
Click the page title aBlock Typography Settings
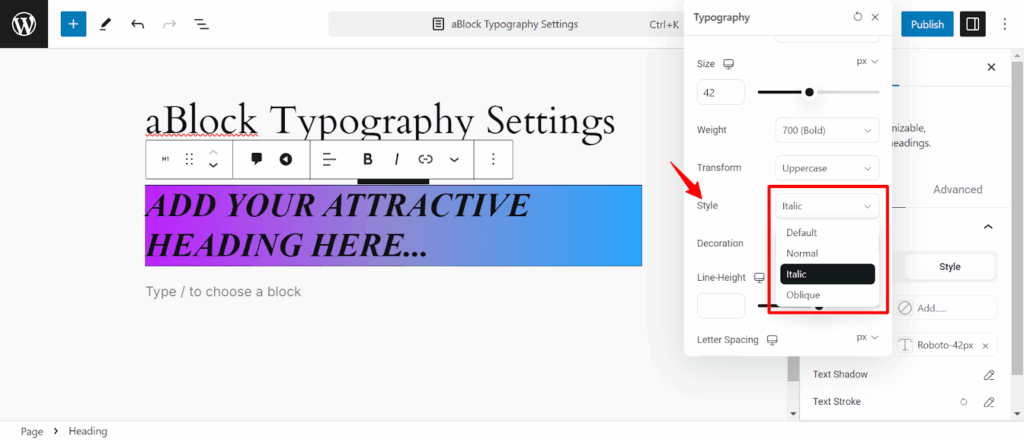[x=380, y=120]
